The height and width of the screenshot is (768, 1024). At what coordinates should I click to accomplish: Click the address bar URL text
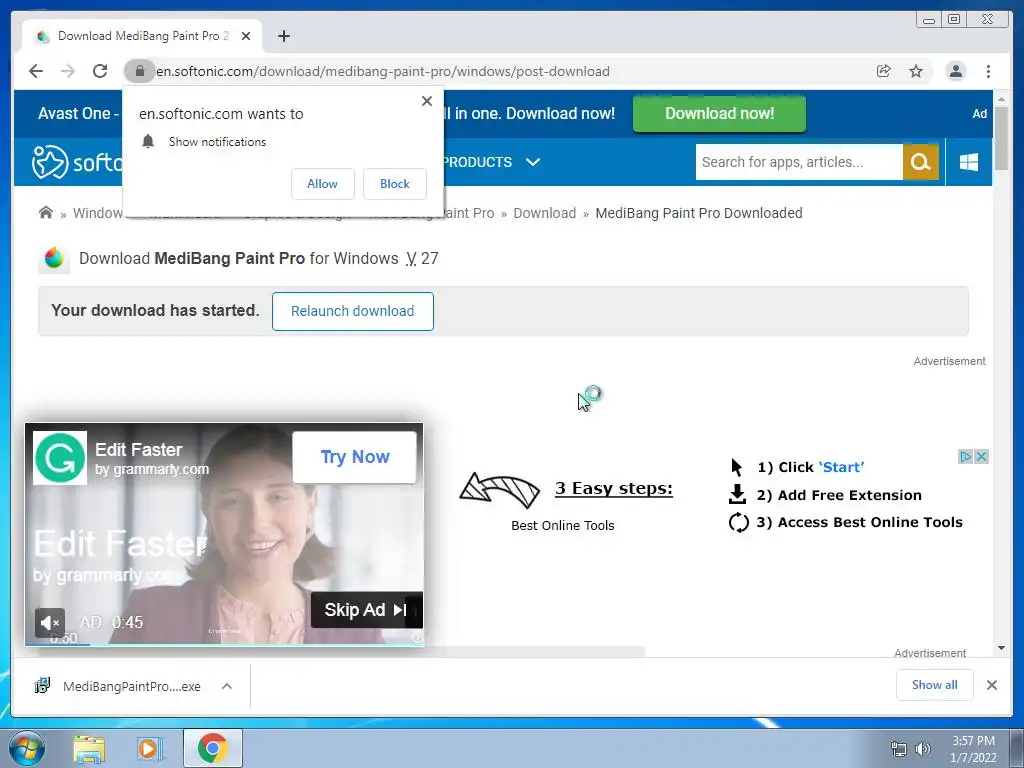click(383, 71)
